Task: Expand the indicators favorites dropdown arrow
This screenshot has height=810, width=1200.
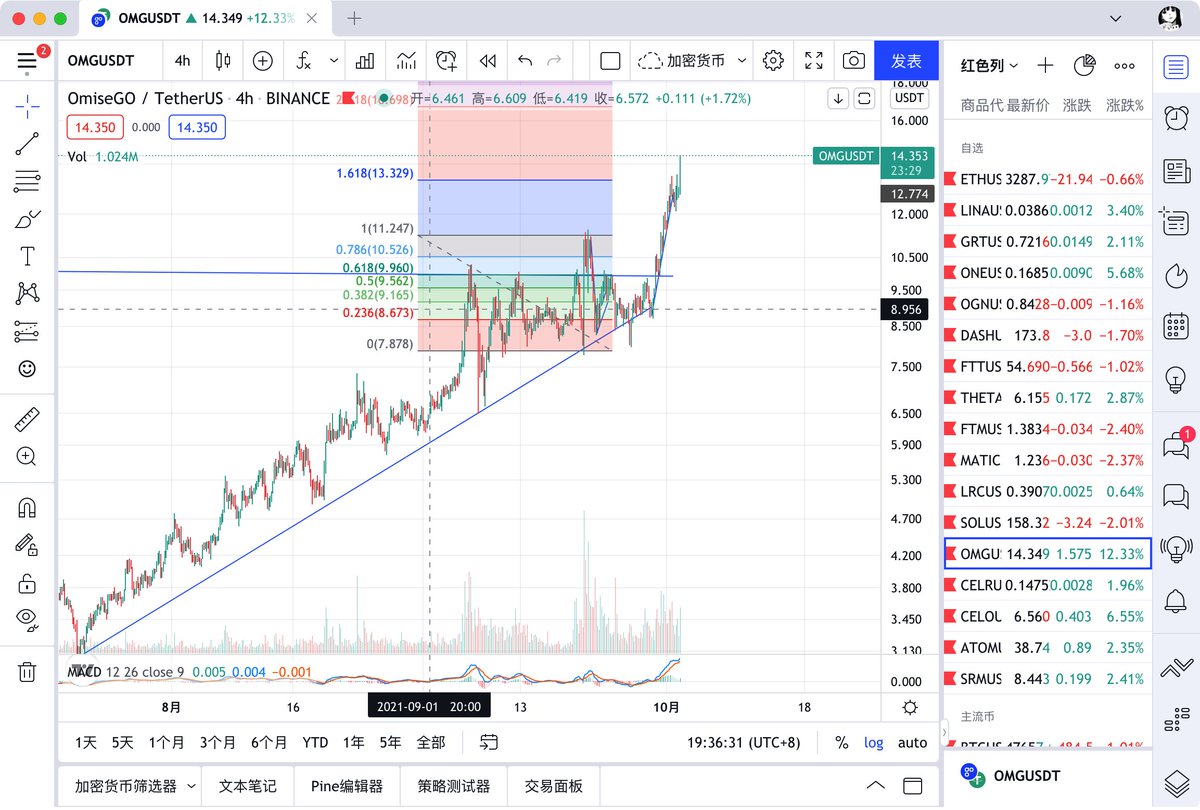Action: pyautogui.click(x=334, y=61)
